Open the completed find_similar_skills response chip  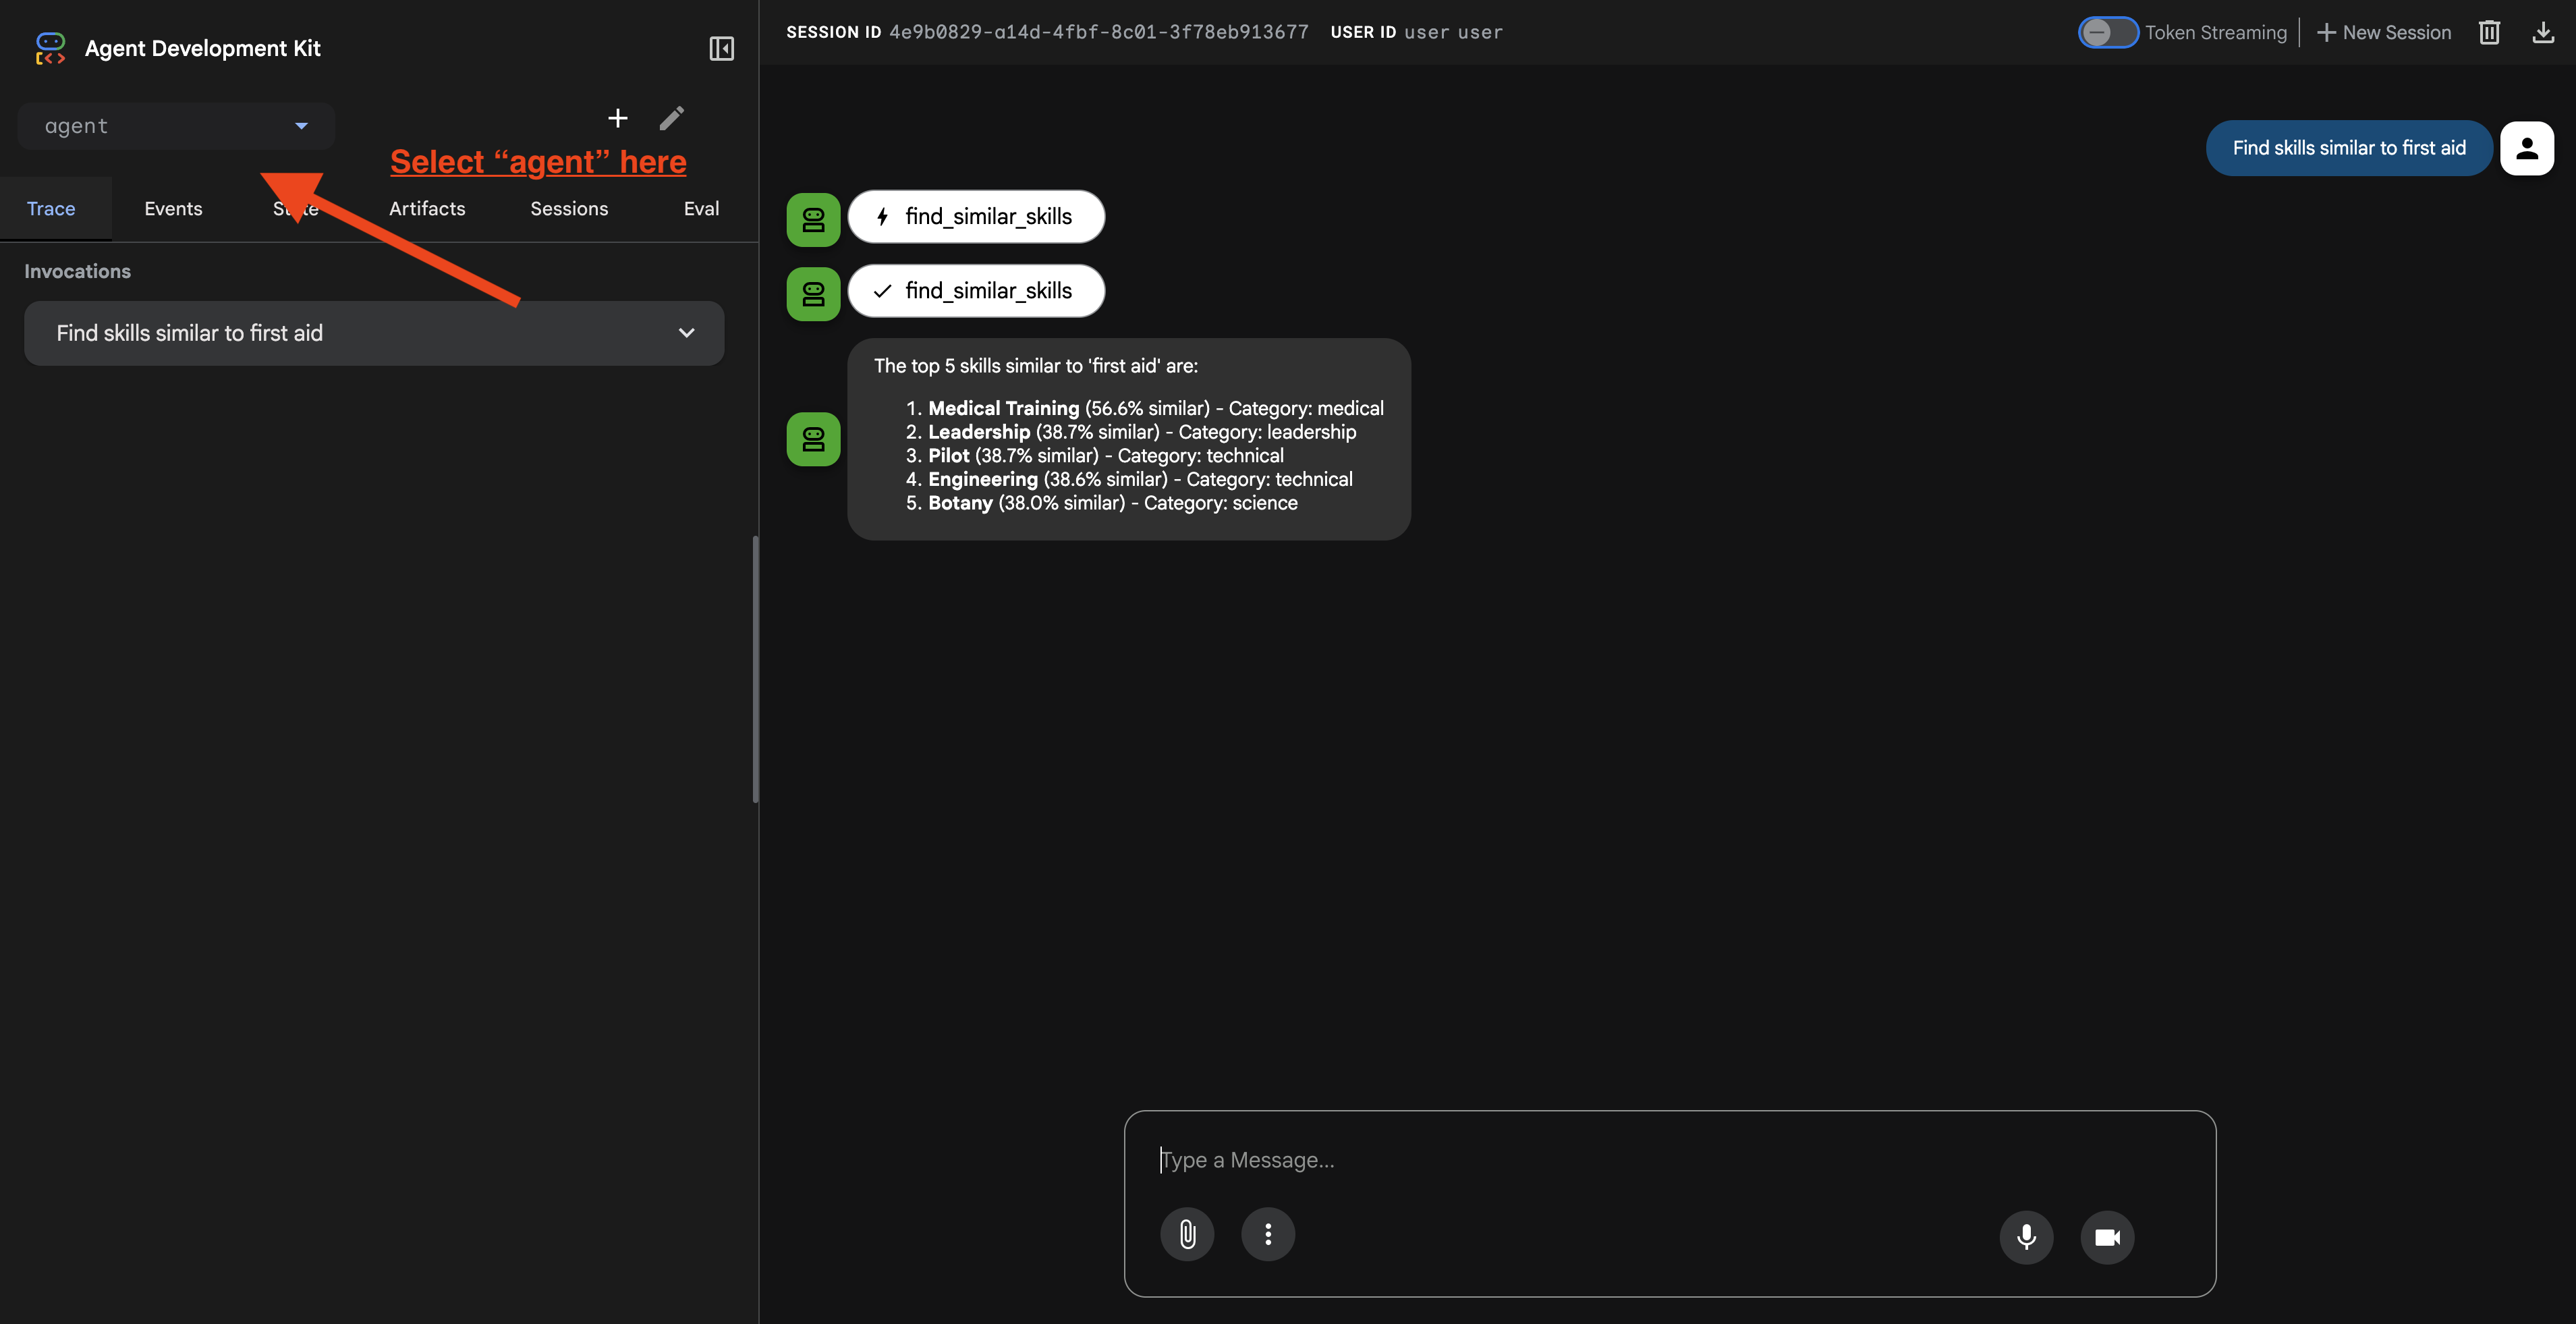pos(976,291)
